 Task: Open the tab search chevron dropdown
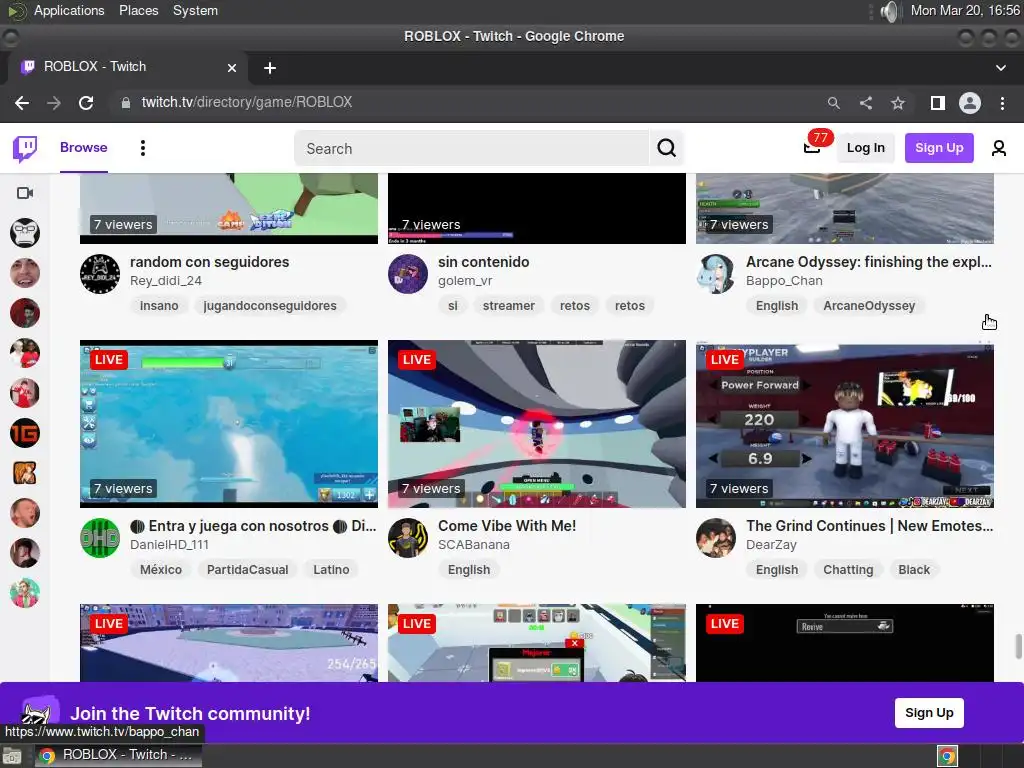(1000, 68)
